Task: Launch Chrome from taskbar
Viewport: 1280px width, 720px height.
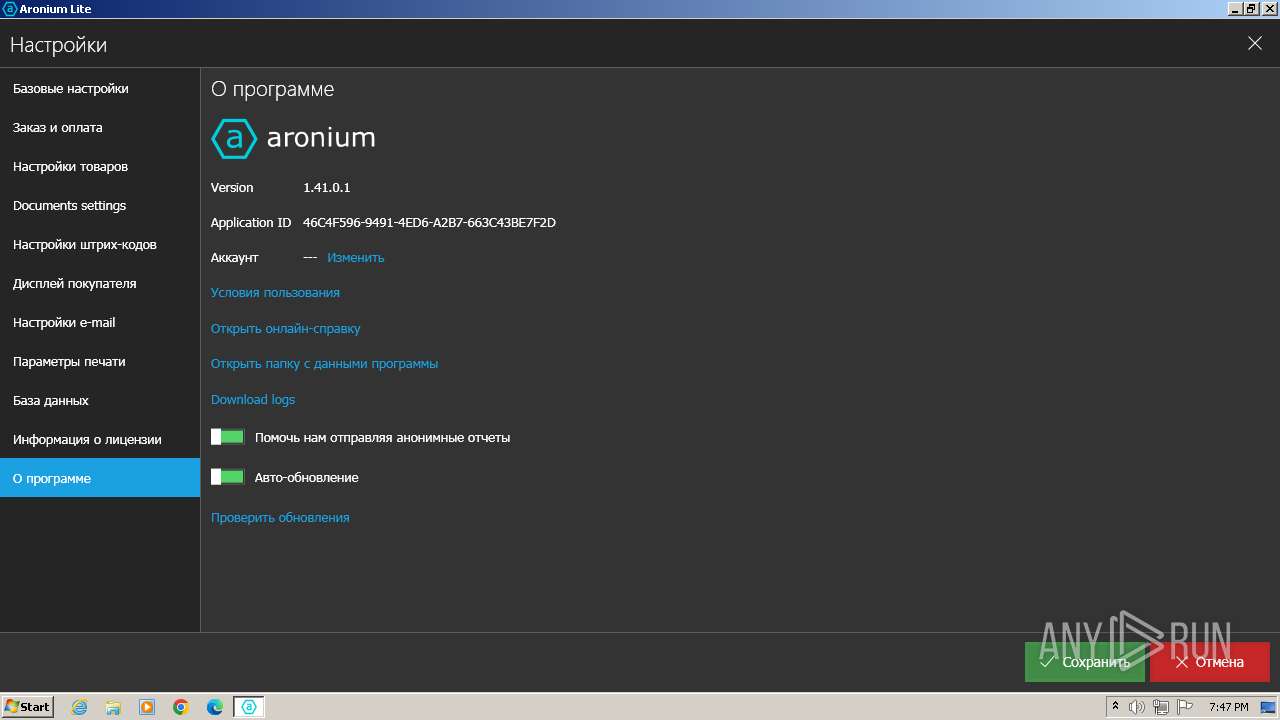Action: pyautogui.click(x=181, y=707)
